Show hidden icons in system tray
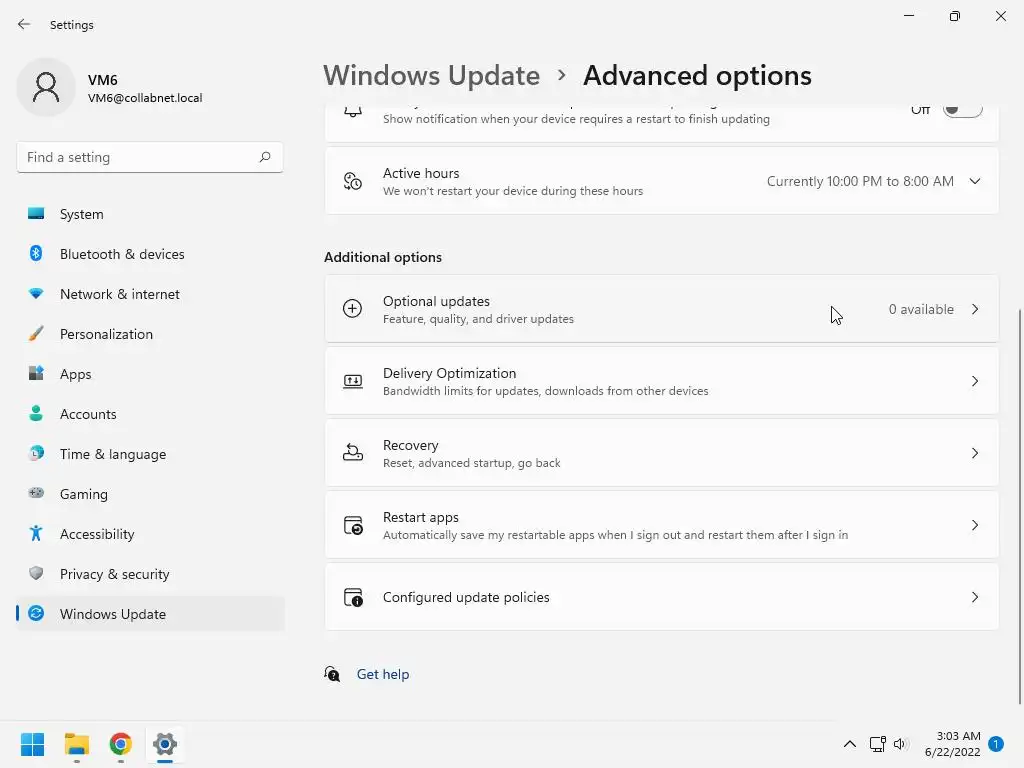 [x=850, y=744]
